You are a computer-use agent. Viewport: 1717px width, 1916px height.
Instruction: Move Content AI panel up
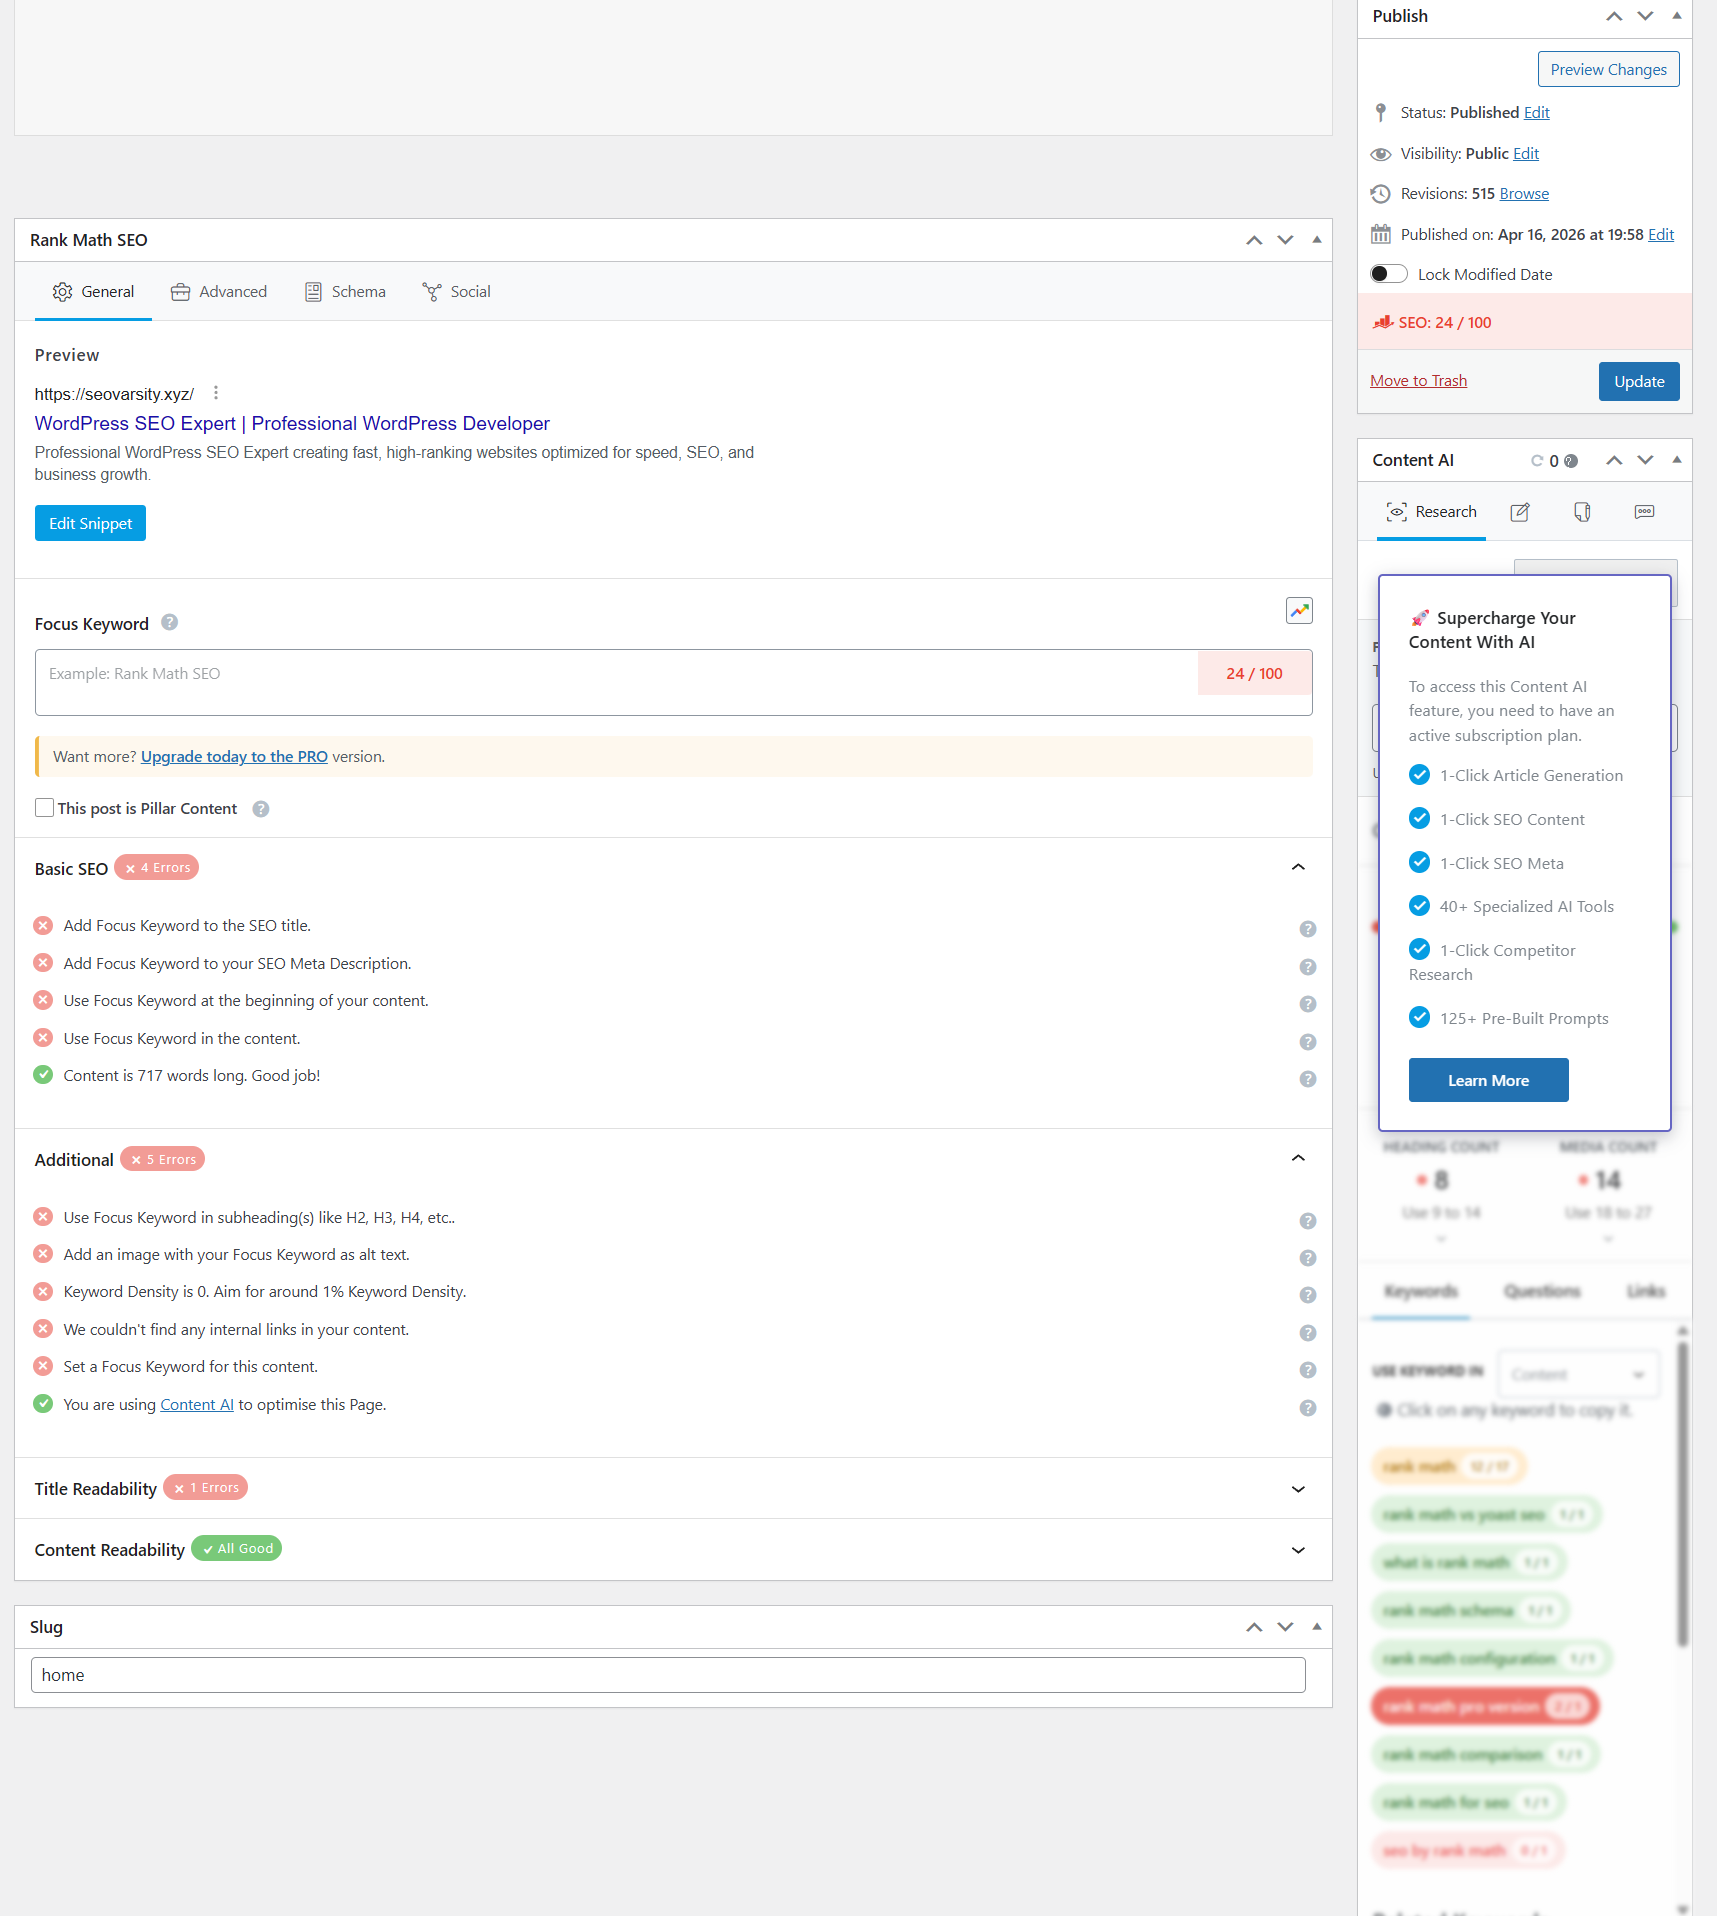[1614, 460]
